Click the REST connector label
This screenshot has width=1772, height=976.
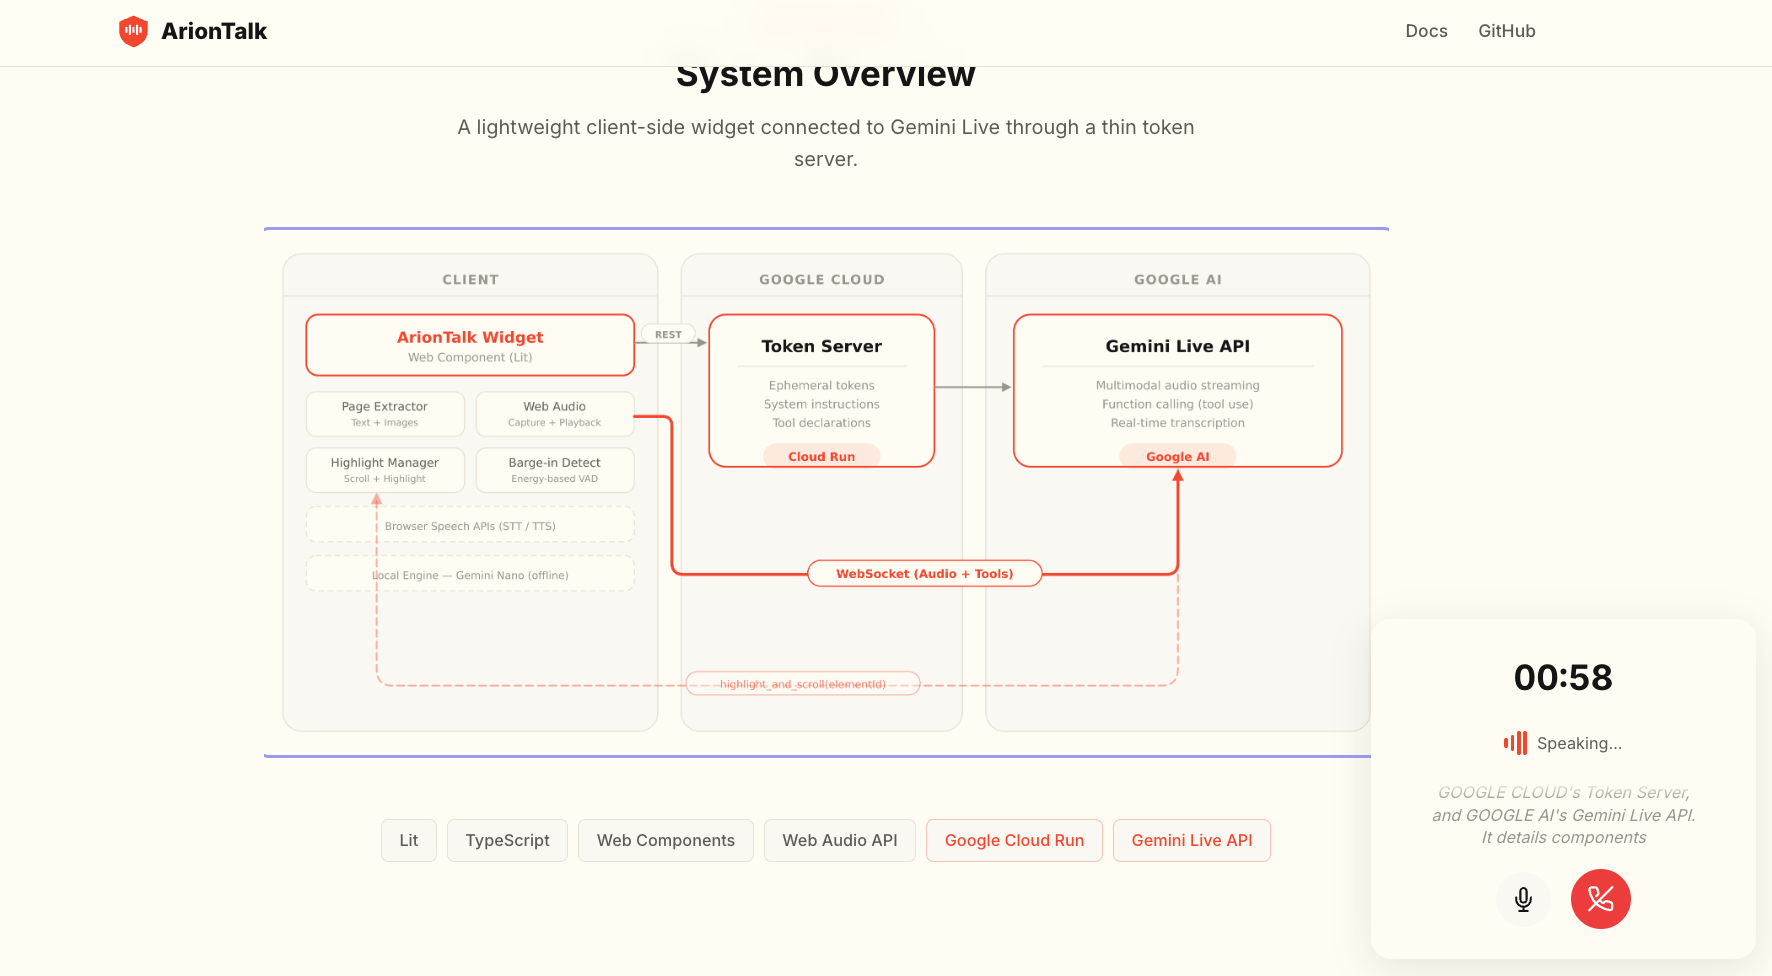point(669,335)
